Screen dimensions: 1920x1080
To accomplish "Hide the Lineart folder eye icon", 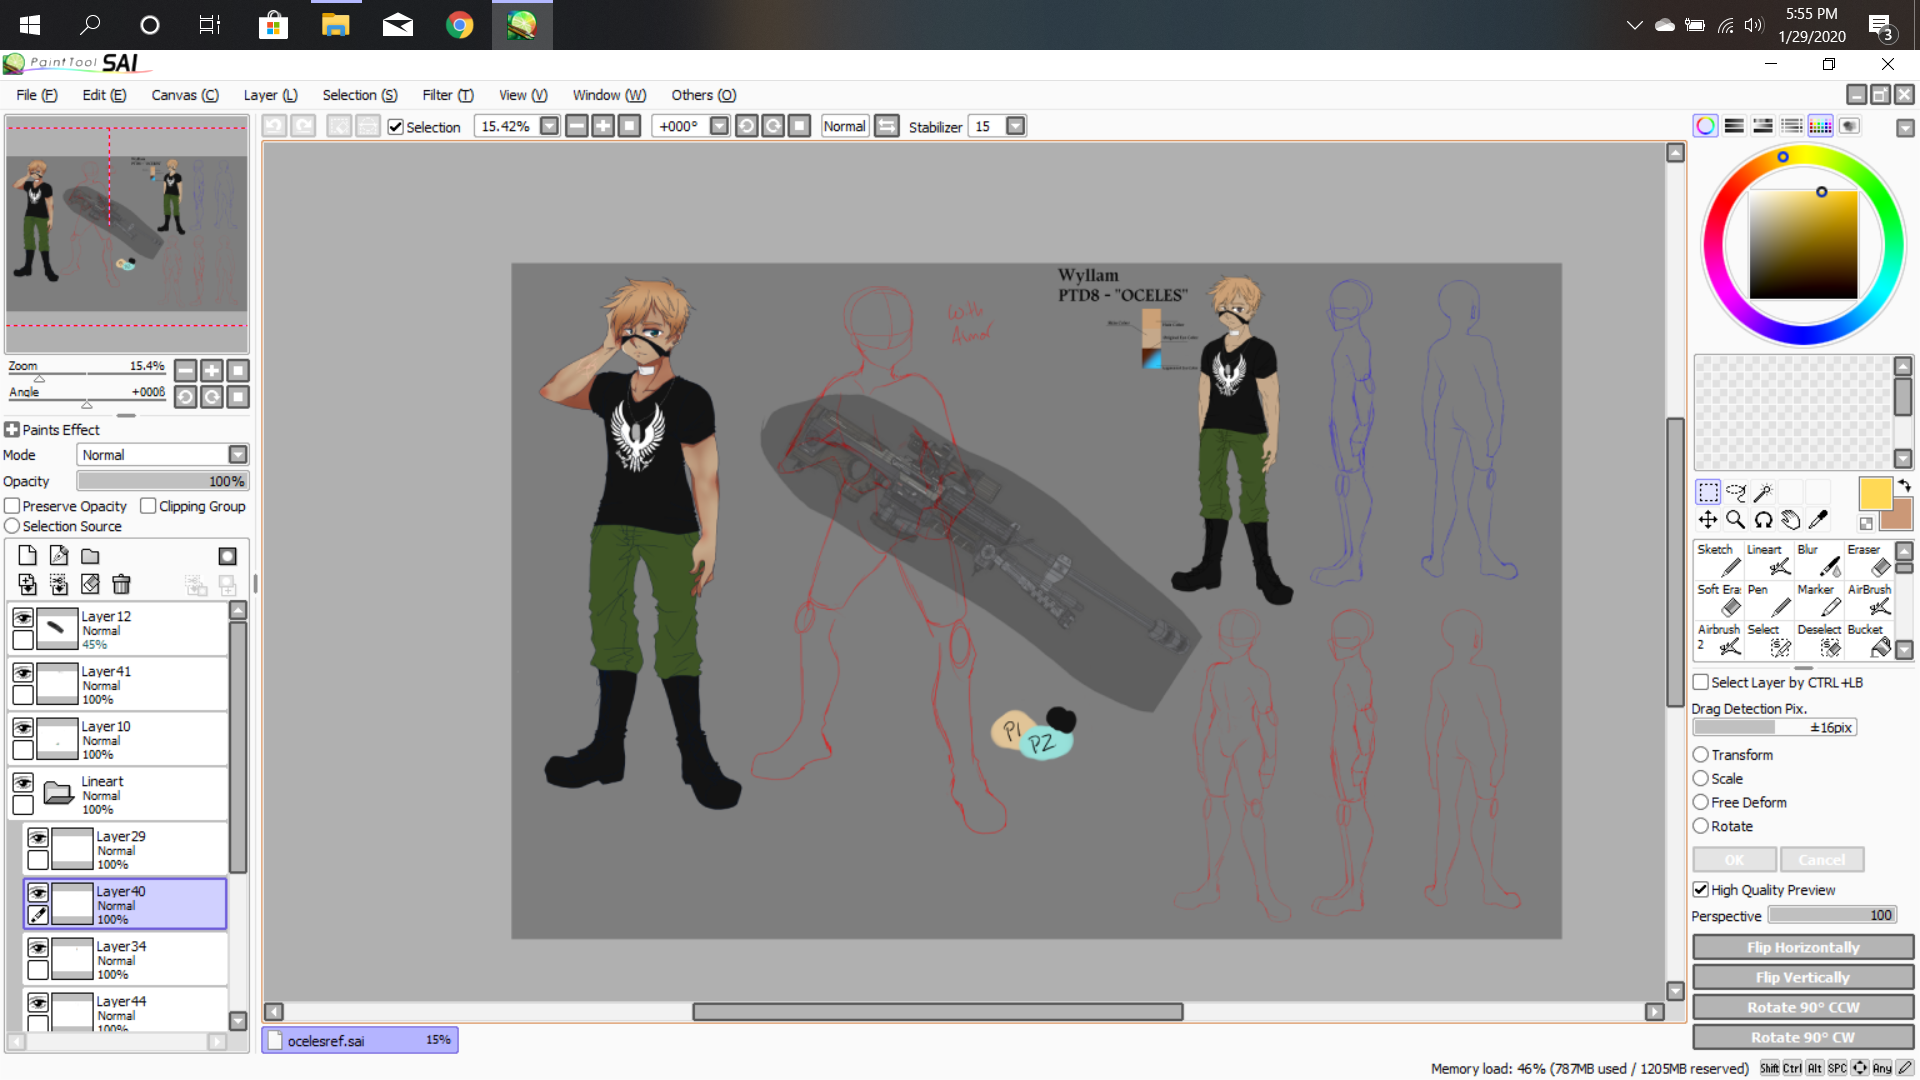I will point(23,783).
